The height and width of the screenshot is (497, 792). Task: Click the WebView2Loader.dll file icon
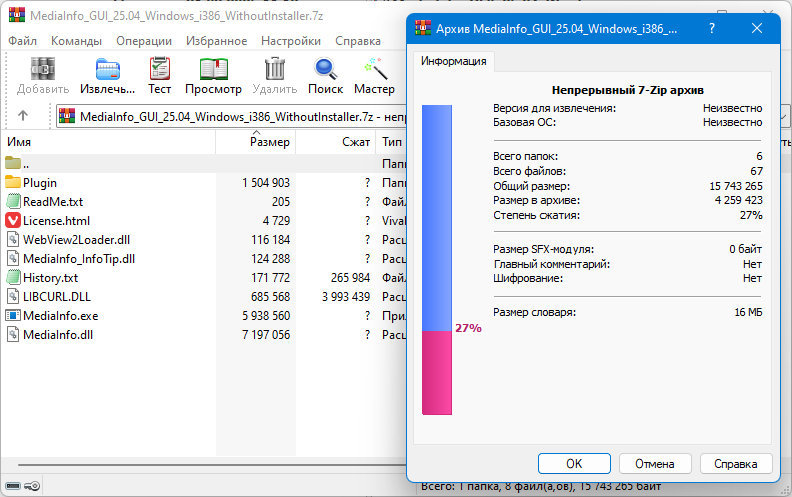click(13, 239)
